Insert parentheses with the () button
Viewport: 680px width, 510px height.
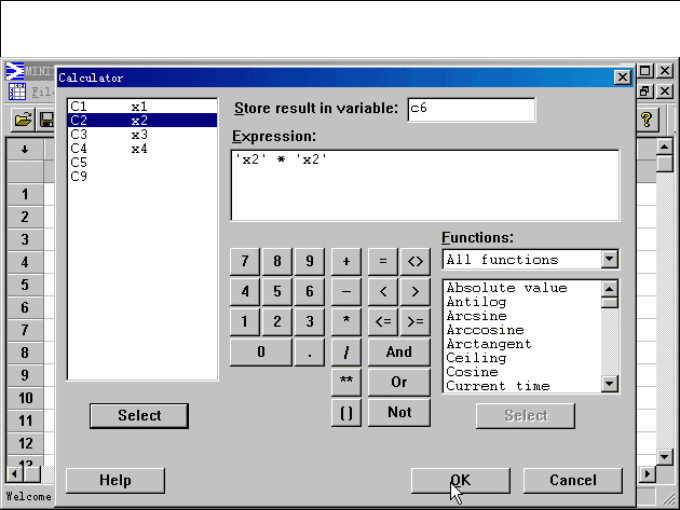(346, 412)
